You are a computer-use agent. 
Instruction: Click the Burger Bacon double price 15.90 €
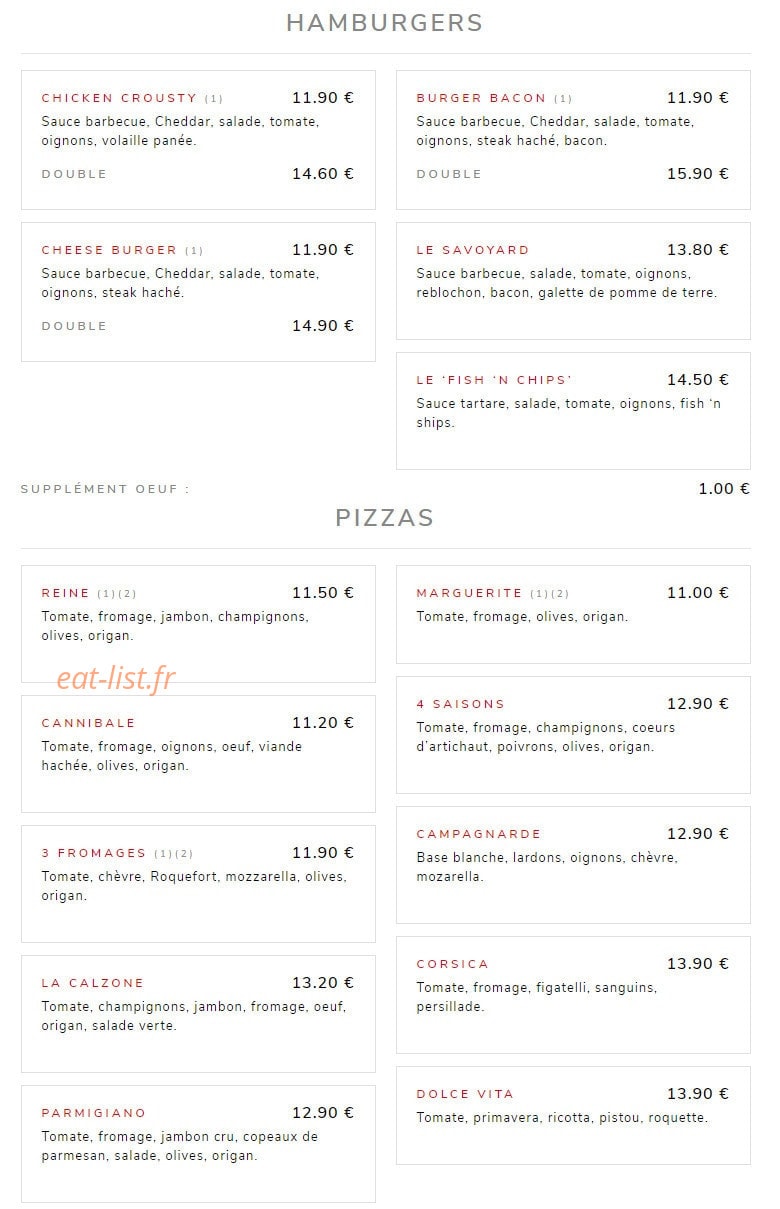coord(698,174)
